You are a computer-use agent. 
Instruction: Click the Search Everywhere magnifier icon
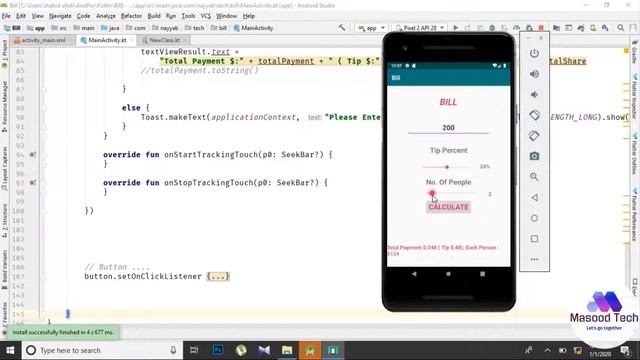tap(620, 28)
